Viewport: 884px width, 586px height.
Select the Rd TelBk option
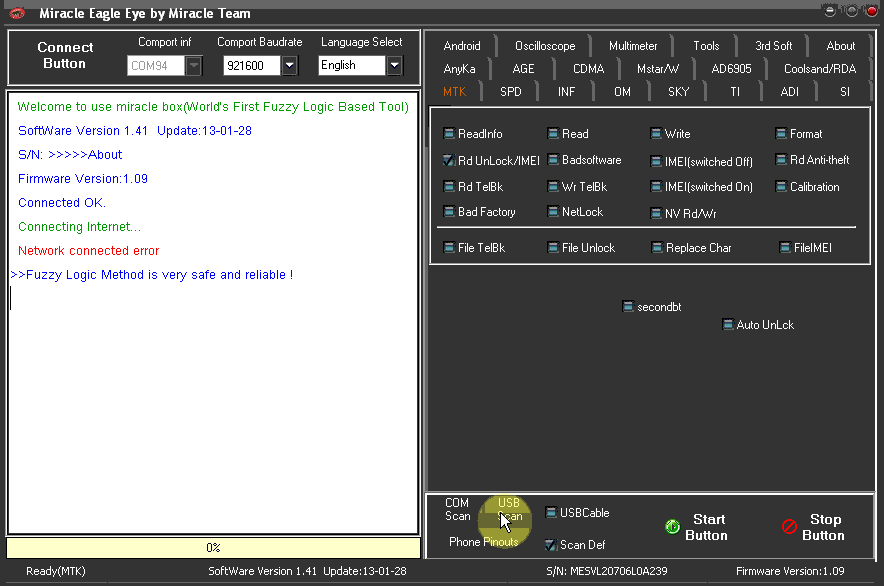(473, 187)
